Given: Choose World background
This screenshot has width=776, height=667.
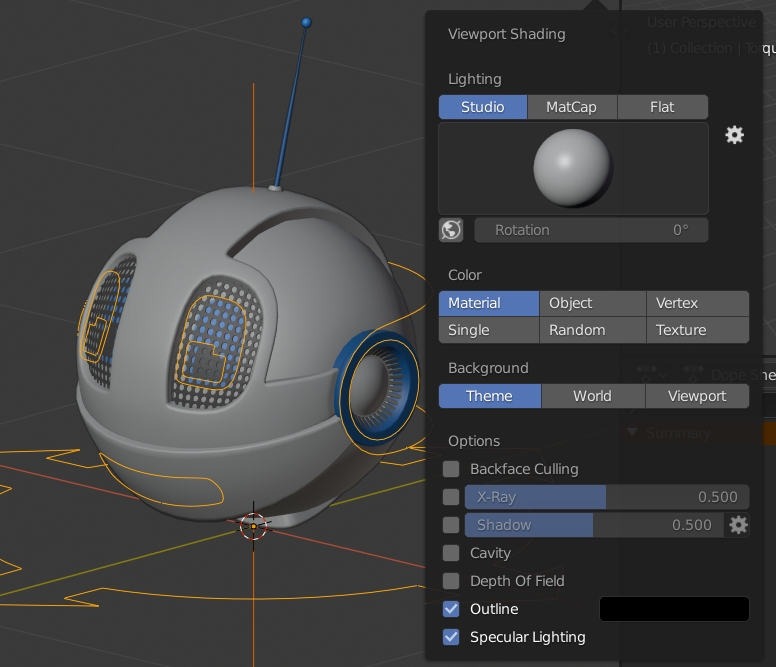Looking at the screenshot, I should click(593, 396).
